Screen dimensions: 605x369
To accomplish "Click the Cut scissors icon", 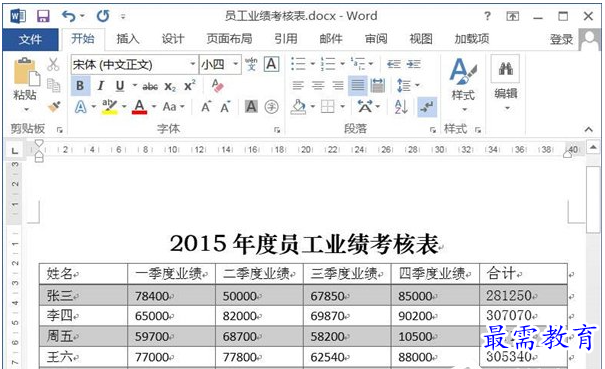I will point(53,64).
